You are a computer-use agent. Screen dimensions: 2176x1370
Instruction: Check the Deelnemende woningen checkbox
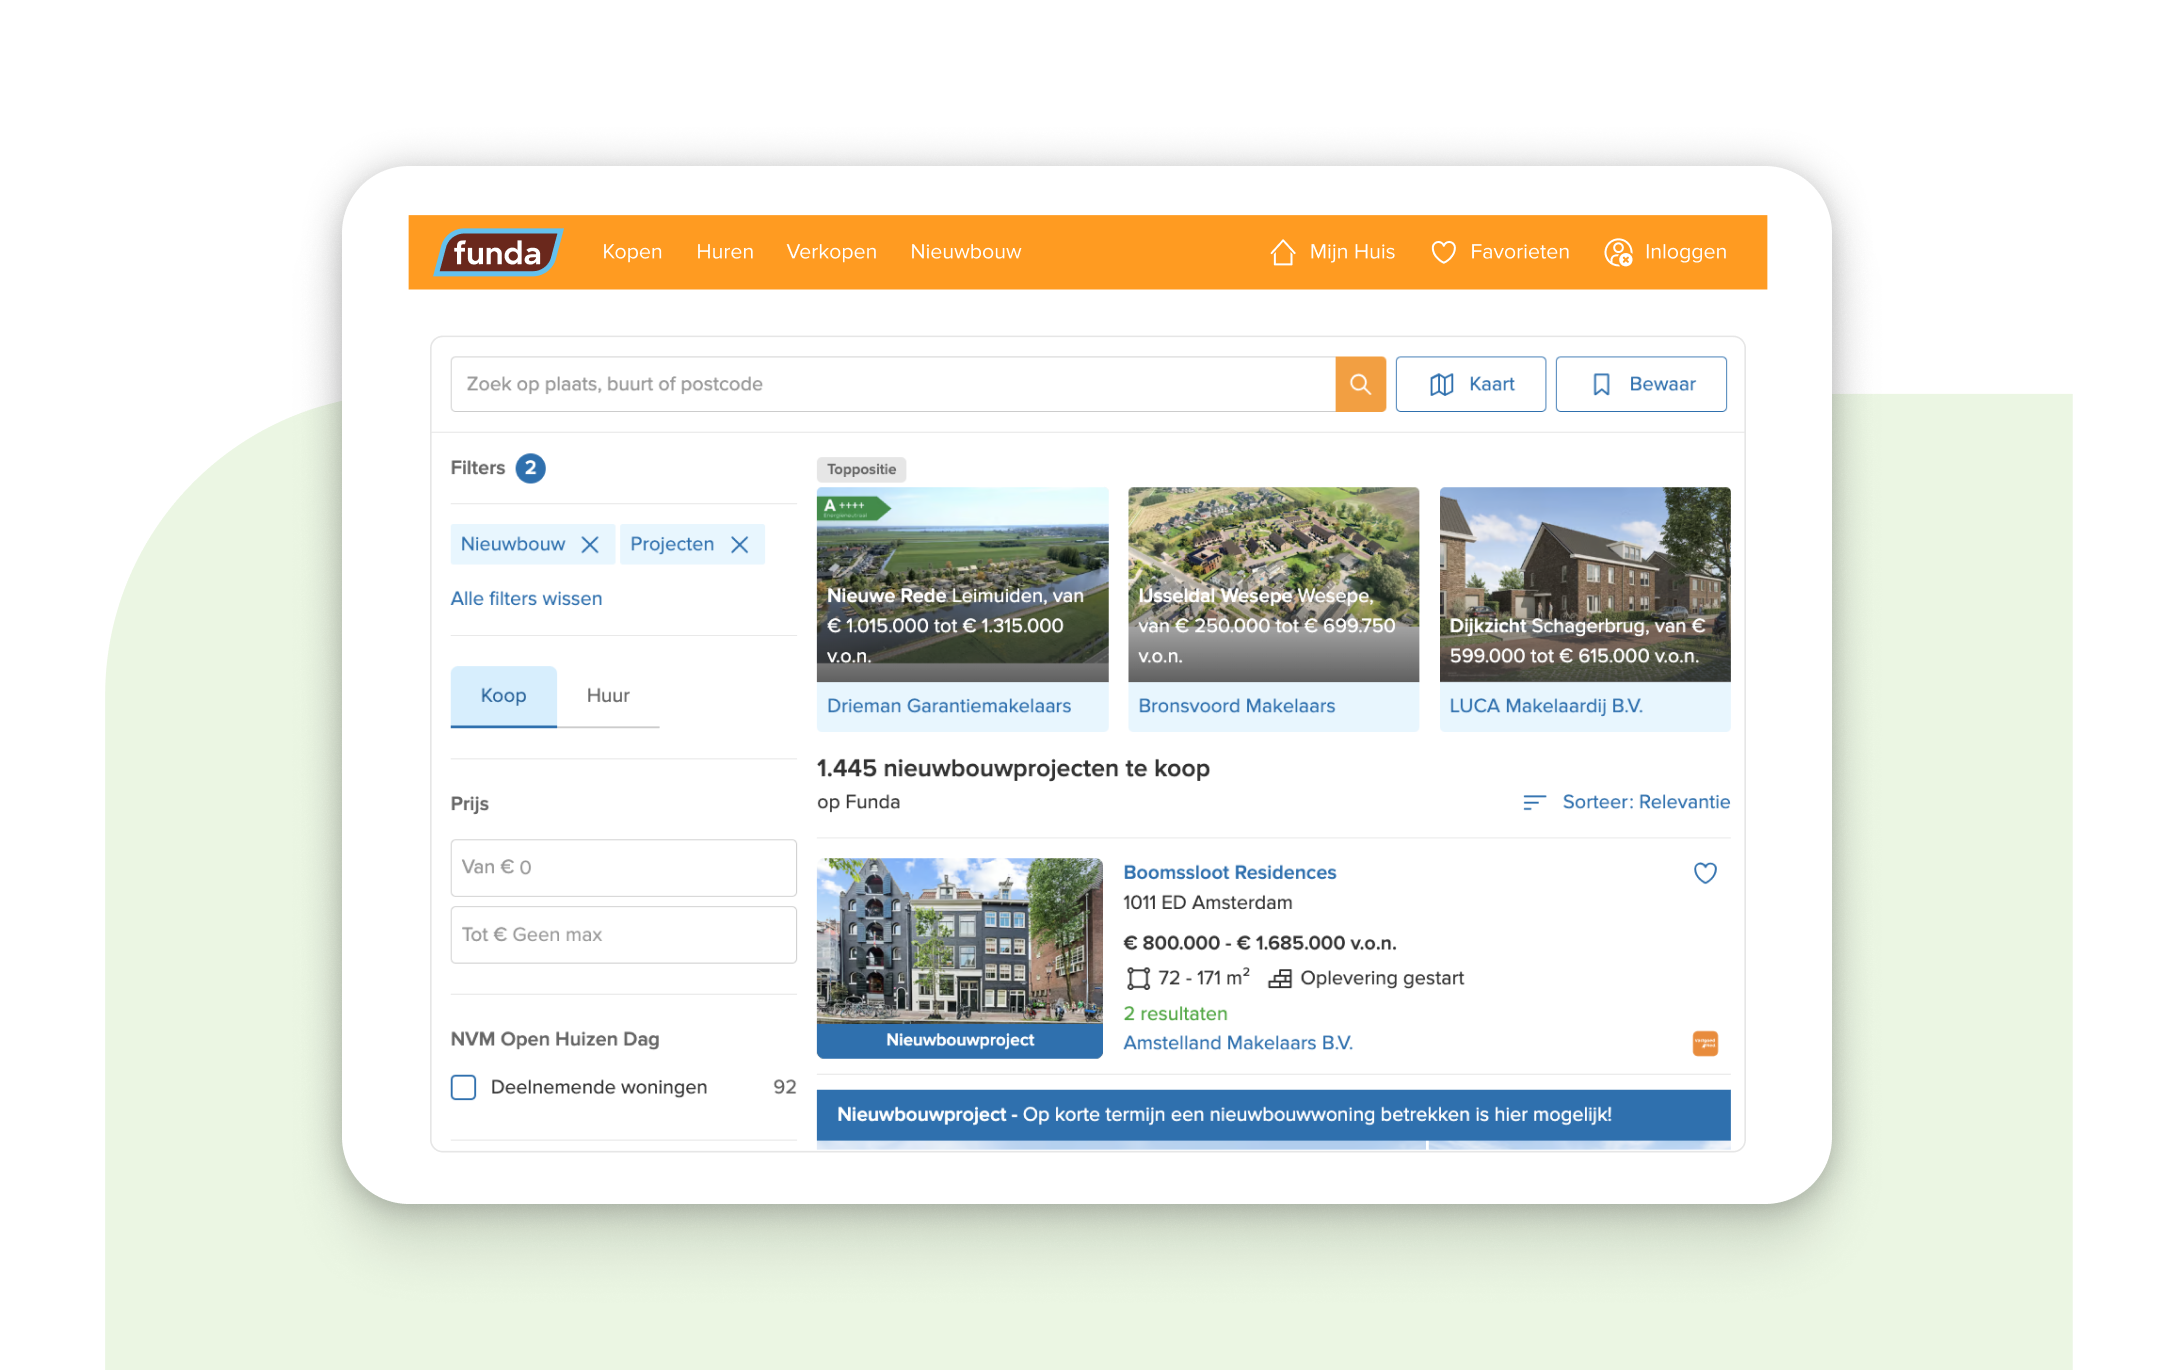[x=464, y=1087]
